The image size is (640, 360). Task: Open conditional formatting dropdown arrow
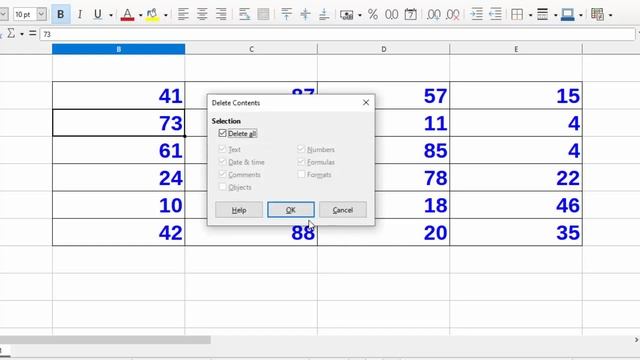coord(610,15)
